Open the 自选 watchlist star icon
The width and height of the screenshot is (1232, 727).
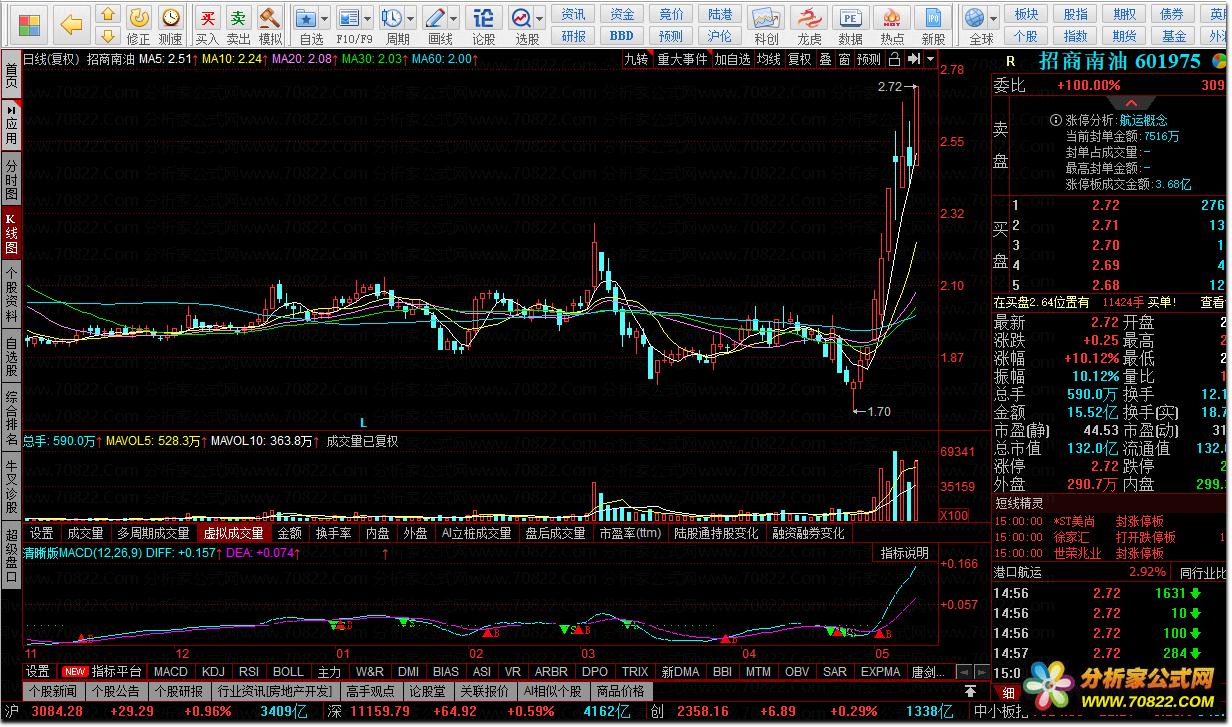[x=306, y=25]
